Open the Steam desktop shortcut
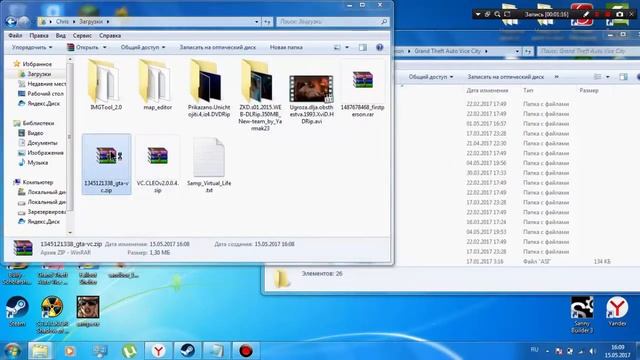The width and height of the screenshot is (640, 360). (17, 311)
